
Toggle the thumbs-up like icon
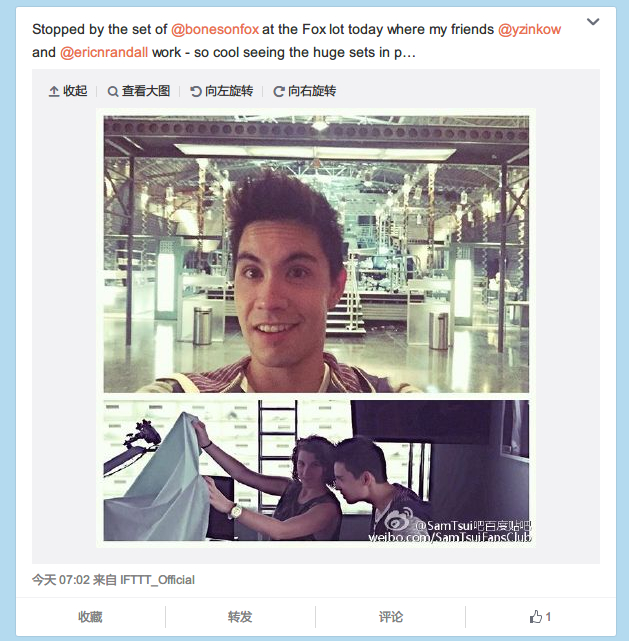click(x=536, y=616)
